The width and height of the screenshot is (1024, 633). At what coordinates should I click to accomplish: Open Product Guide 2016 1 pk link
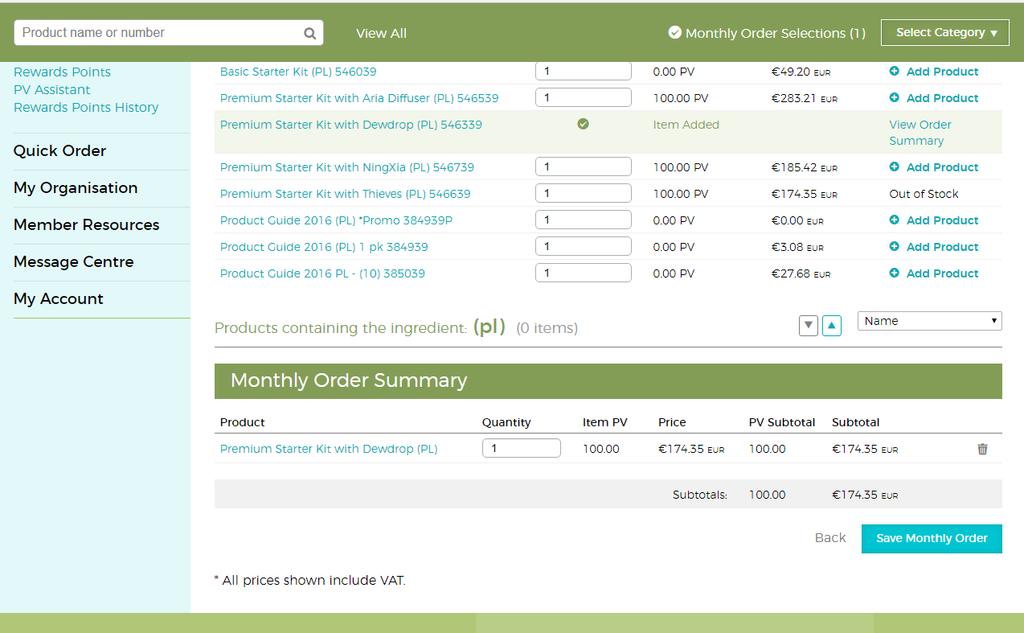click(324, 247)
